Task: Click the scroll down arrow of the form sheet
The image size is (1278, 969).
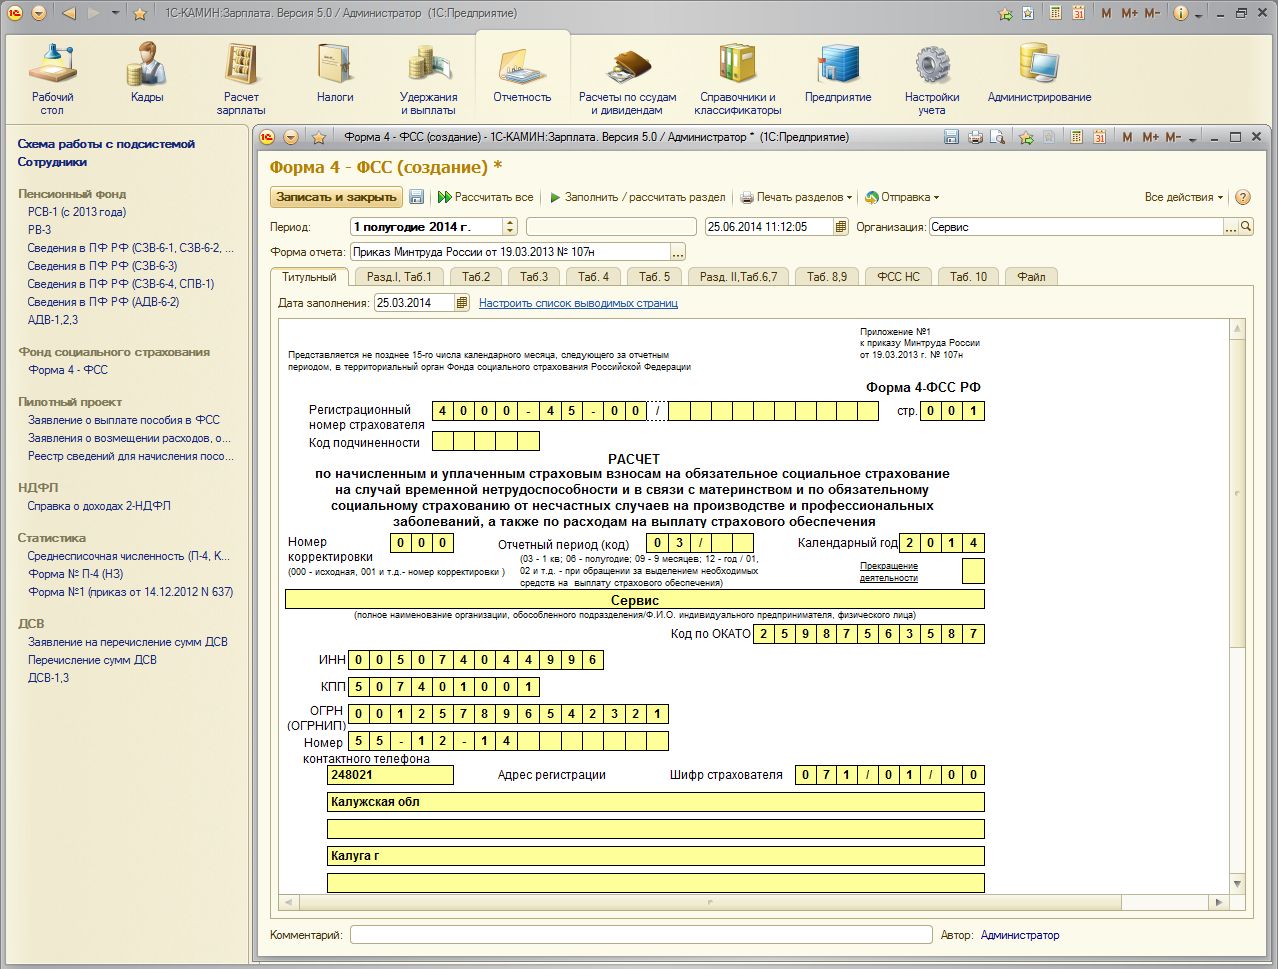Action: click(1237, 885)
